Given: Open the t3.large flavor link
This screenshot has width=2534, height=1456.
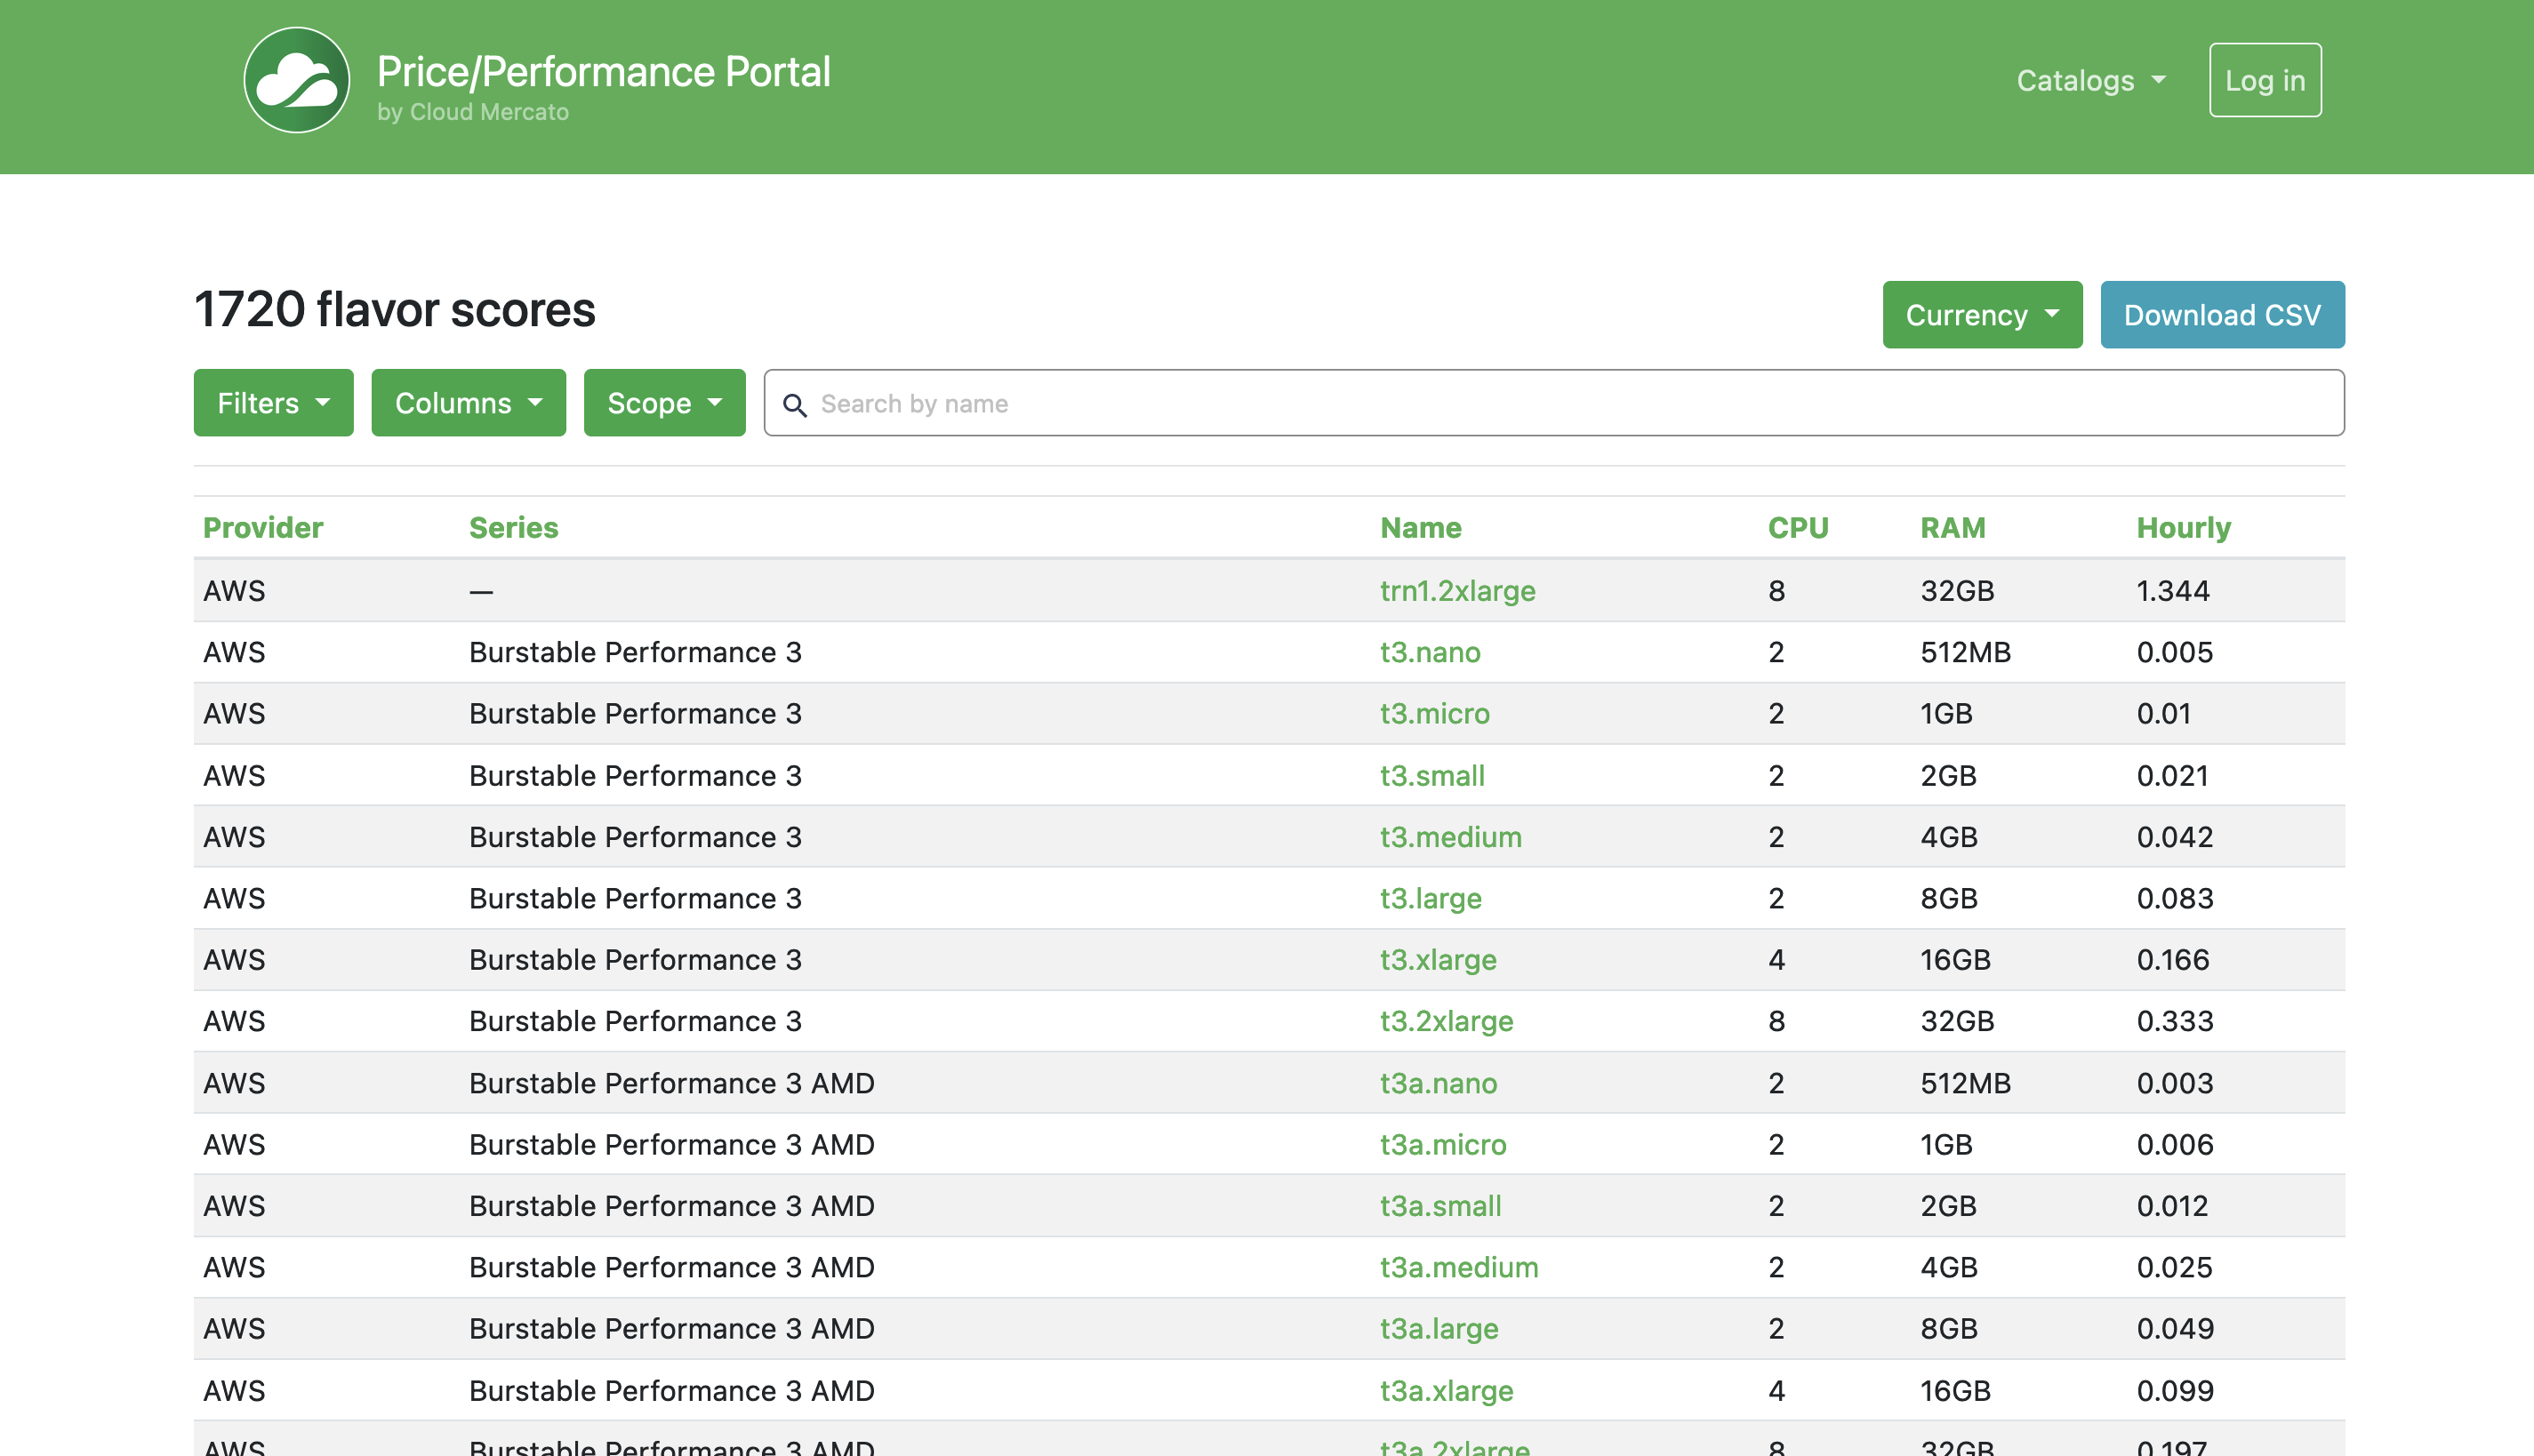Looking at the screenshot, I should coord(1431,898).
